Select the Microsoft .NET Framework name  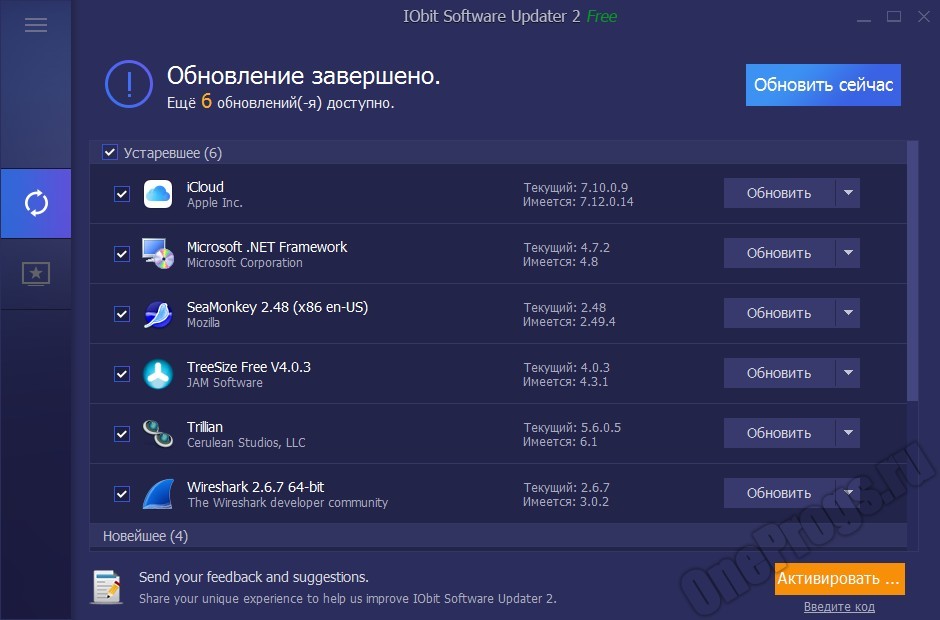click(267, 247)
